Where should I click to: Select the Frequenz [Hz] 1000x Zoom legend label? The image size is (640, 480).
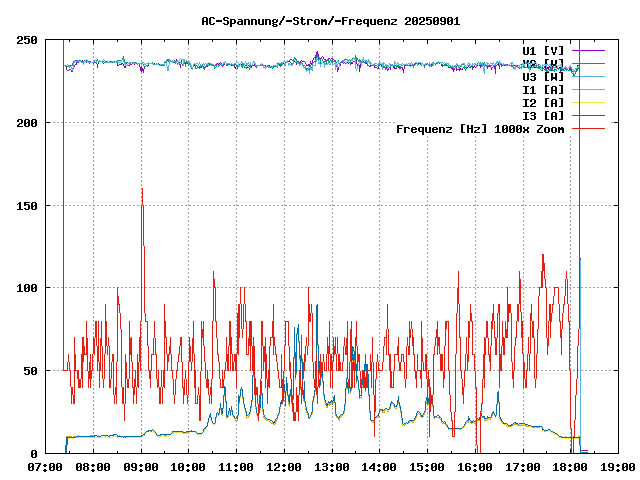[480, 129]
